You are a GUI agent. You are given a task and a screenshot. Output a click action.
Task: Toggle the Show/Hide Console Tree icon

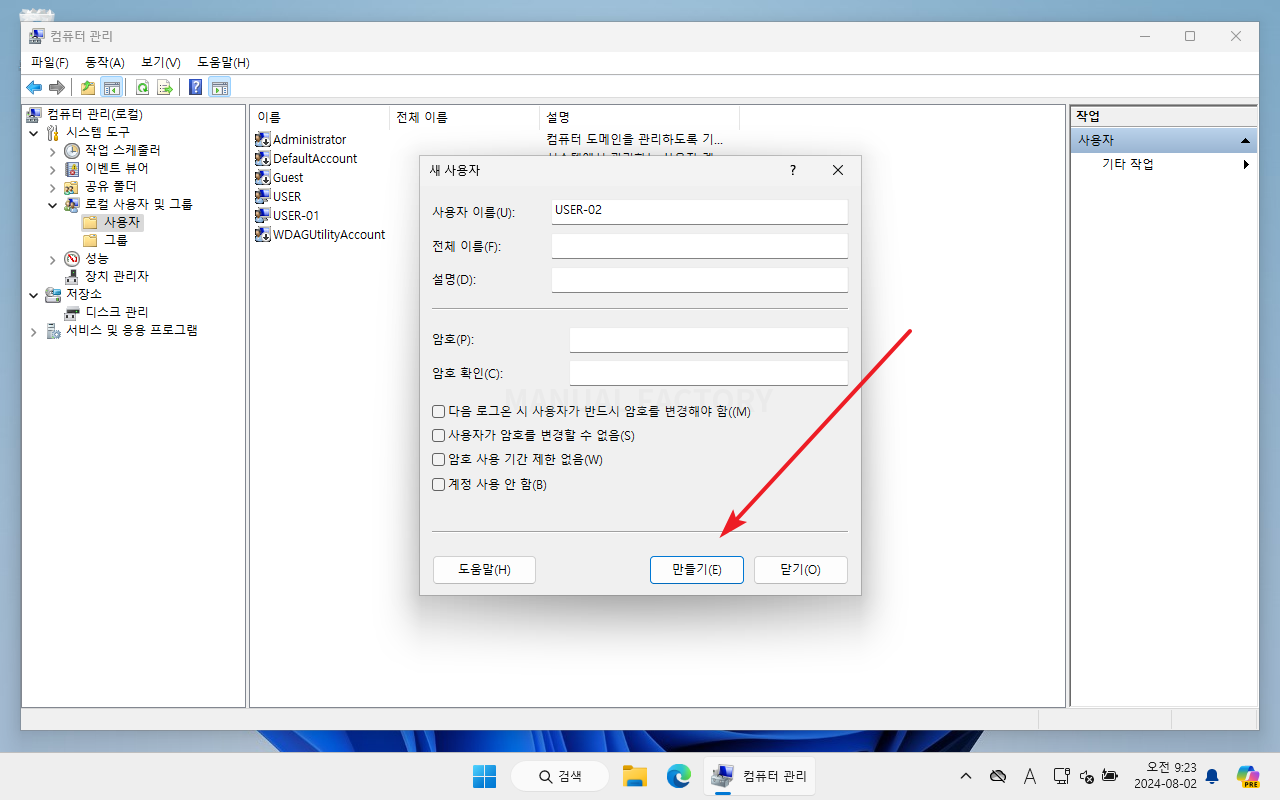(112, 87)
